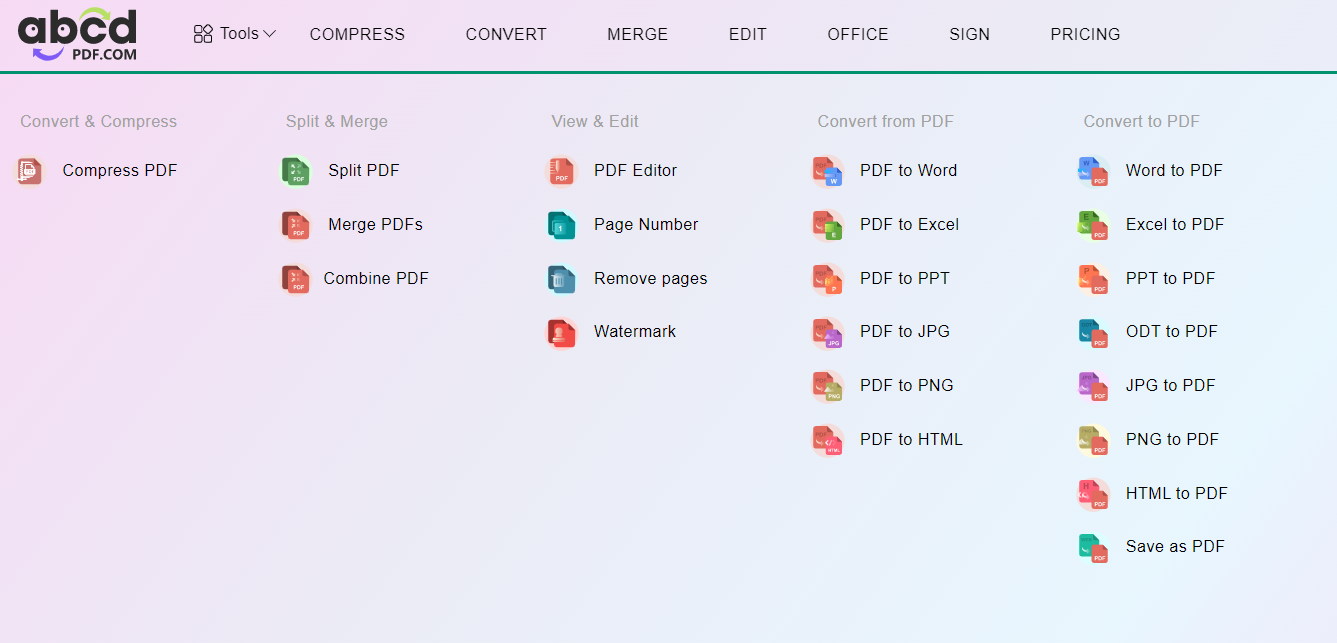This screenshot has height=643, width=1337.
Task: Click the Watermark stamp icon
Action: click(561, 332)
